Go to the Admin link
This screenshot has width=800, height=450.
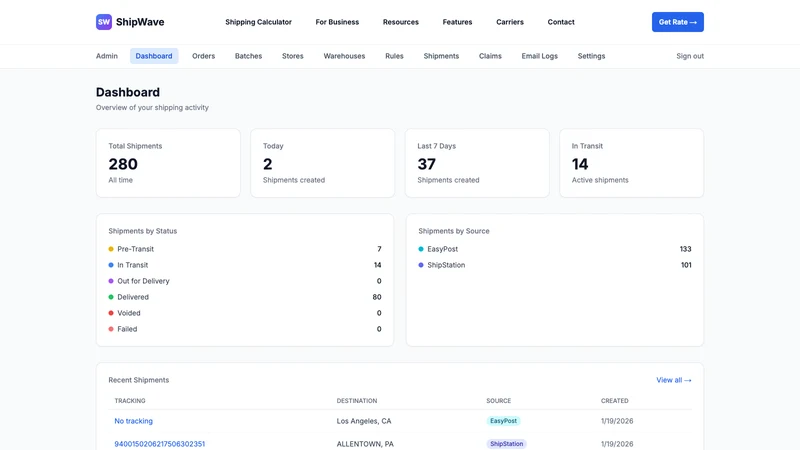(107, 56)
